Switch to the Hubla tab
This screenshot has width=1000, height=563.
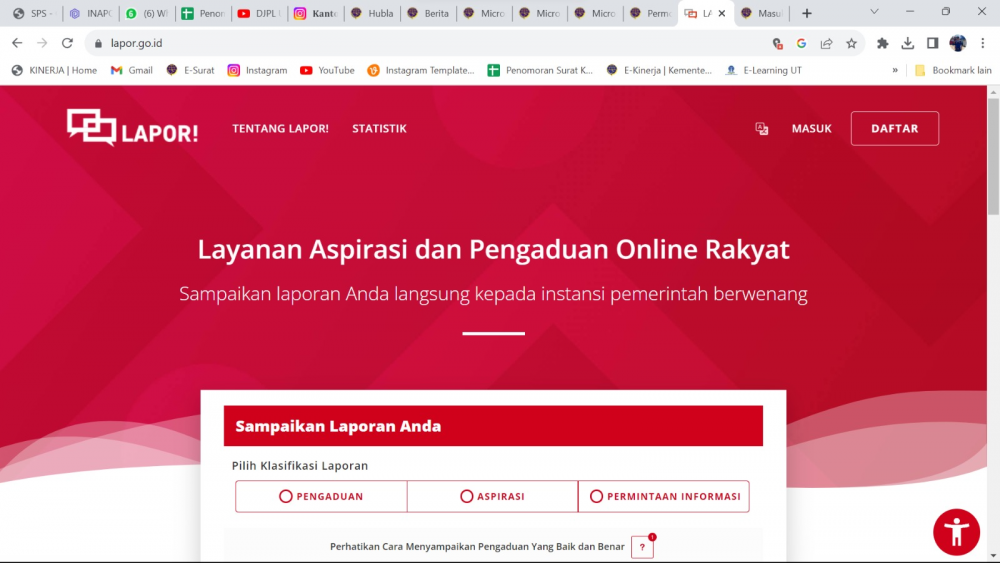click(x=372, y=13)
